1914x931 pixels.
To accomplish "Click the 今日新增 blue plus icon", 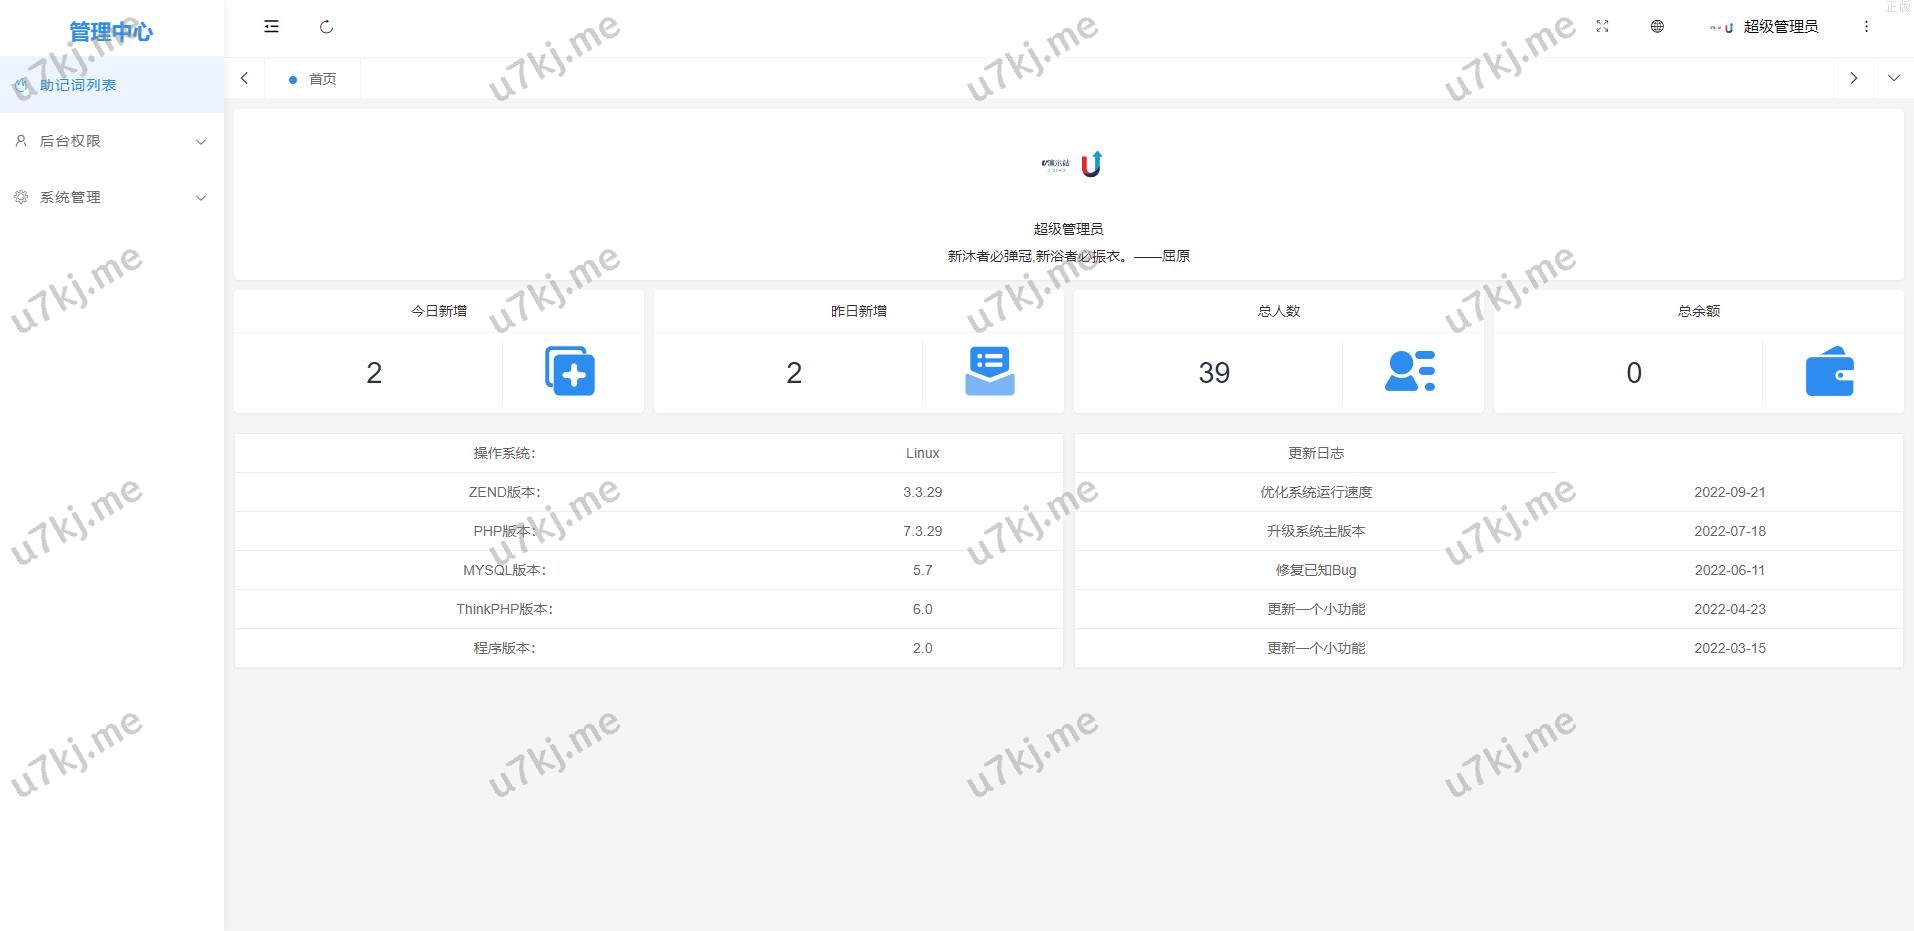I will coord(570,371).
